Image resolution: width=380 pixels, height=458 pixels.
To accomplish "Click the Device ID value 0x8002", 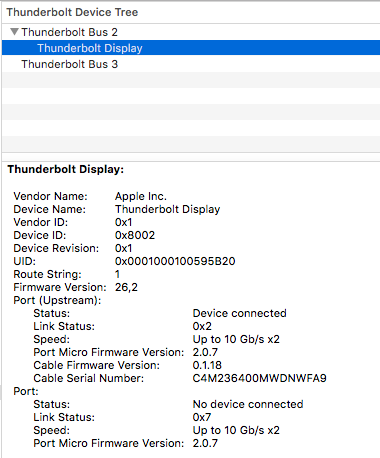I will pos(135,235).
